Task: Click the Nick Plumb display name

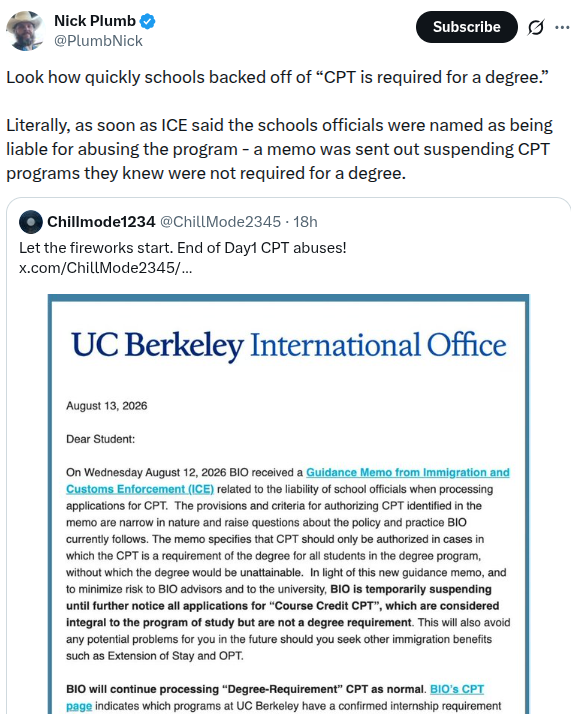Action: 95,21
